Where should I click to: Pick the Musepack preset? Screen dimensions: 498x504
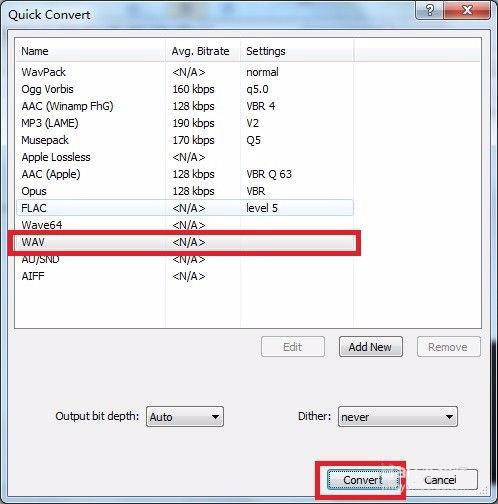[185, 140]
